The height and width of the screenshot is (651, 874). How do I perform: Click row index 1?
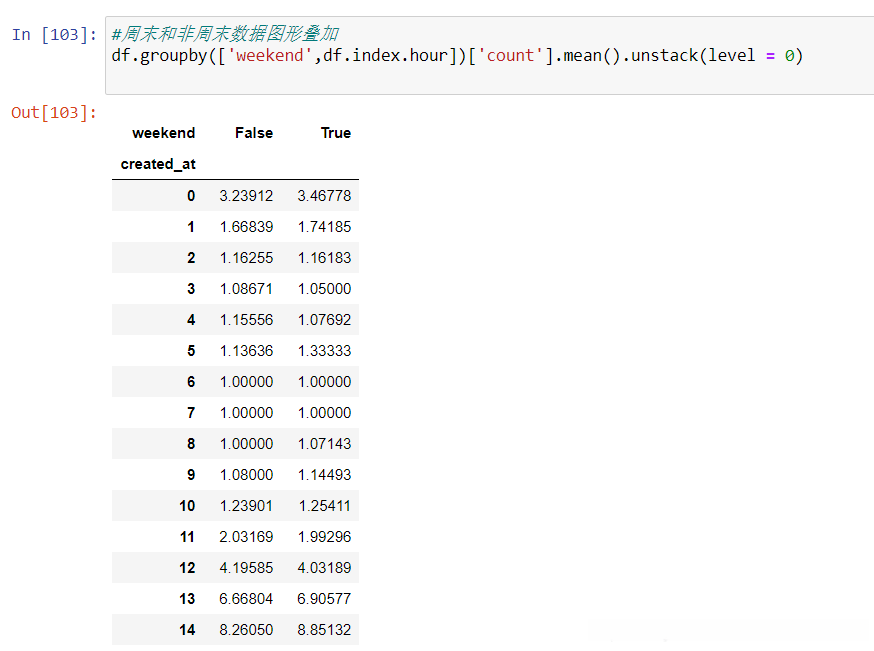191,227
